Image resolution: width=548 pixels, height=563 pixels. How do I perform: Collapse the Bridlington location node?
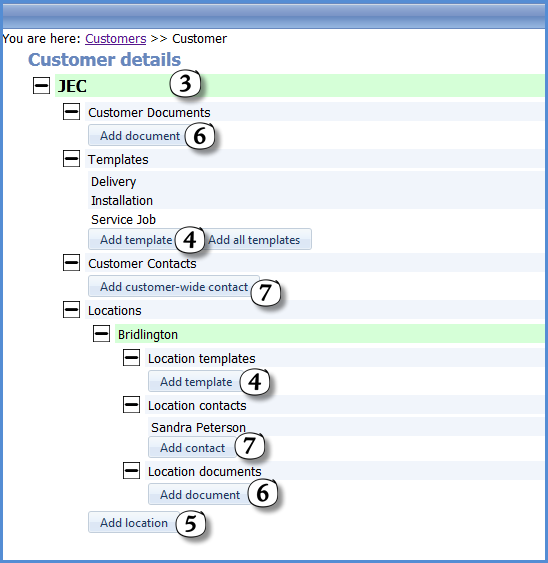click(x=102, y=334)
